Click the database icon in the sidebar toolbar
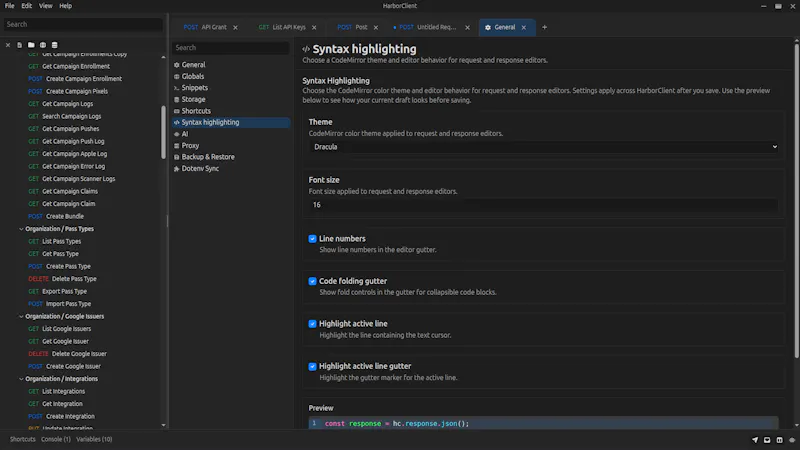 click(x=55, y=45)
